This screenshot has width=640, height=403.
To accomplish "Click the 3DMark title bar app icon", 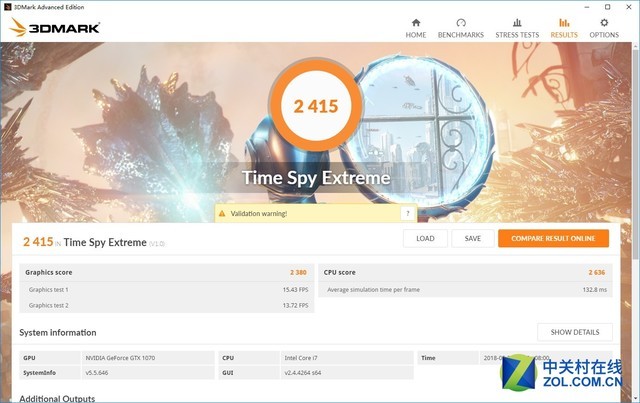I will (x=7, y=7).
